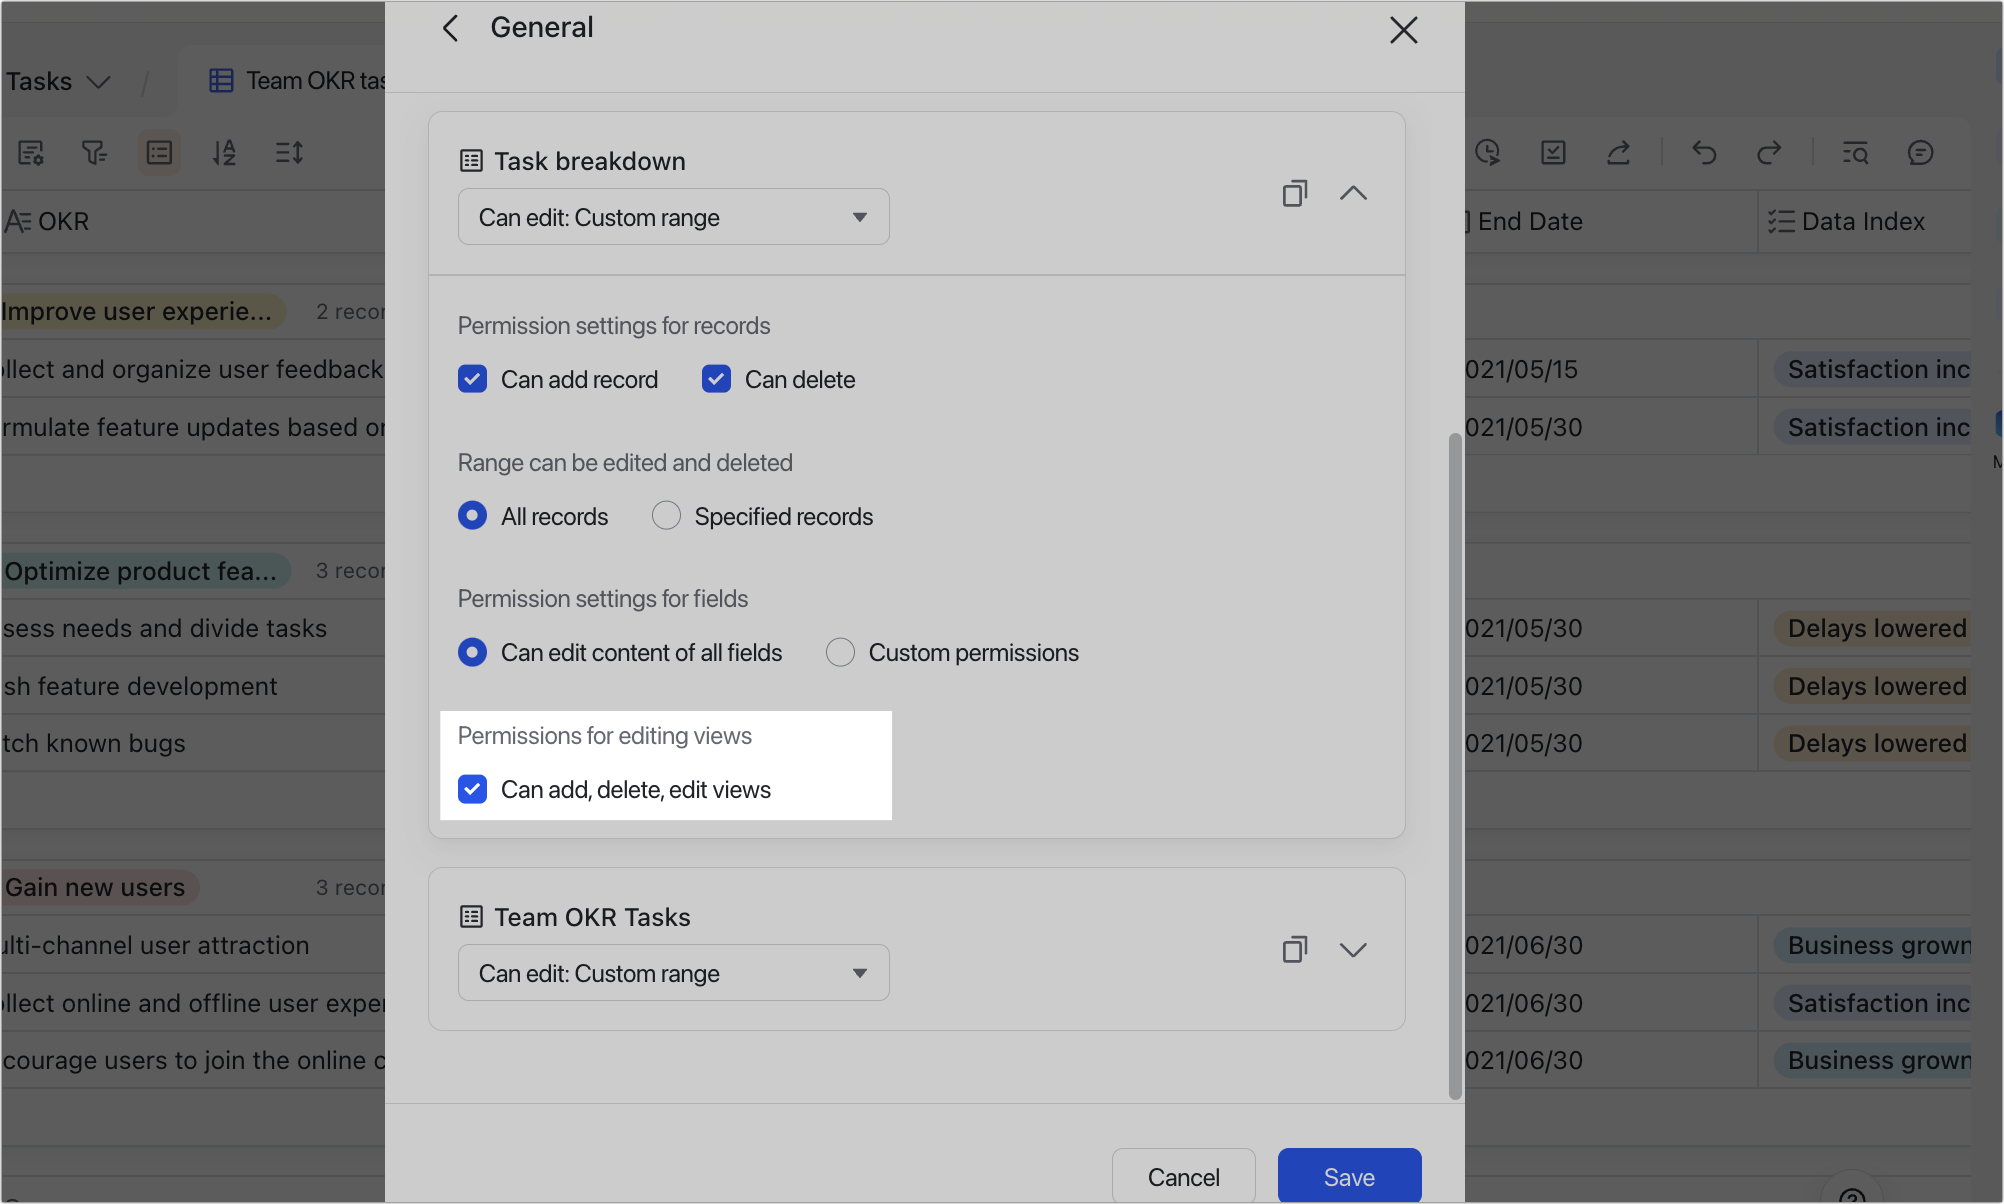Click the Save button
The image size is (2004, 1204).
(x=1348, y=1176)
